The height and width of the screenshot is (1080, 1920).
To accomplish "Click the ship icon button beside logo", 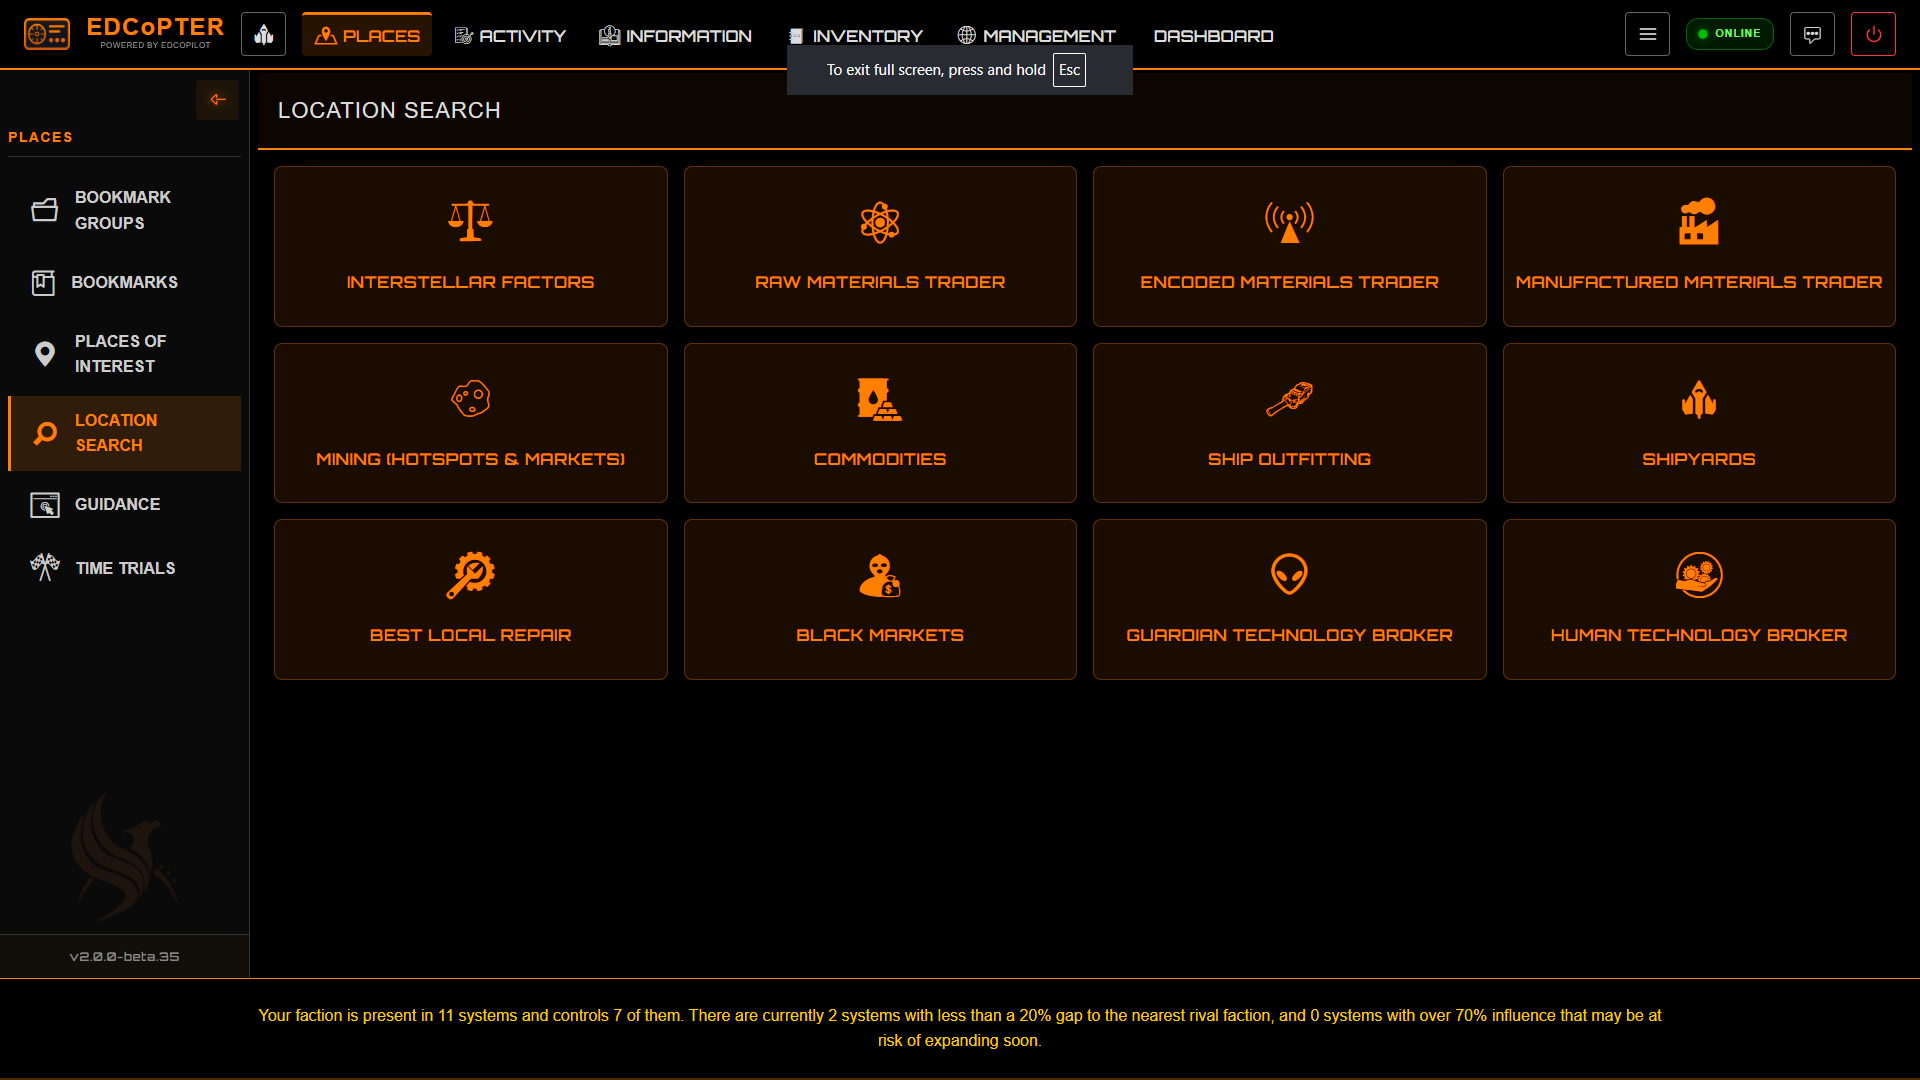I will click(x=263, y=35).
